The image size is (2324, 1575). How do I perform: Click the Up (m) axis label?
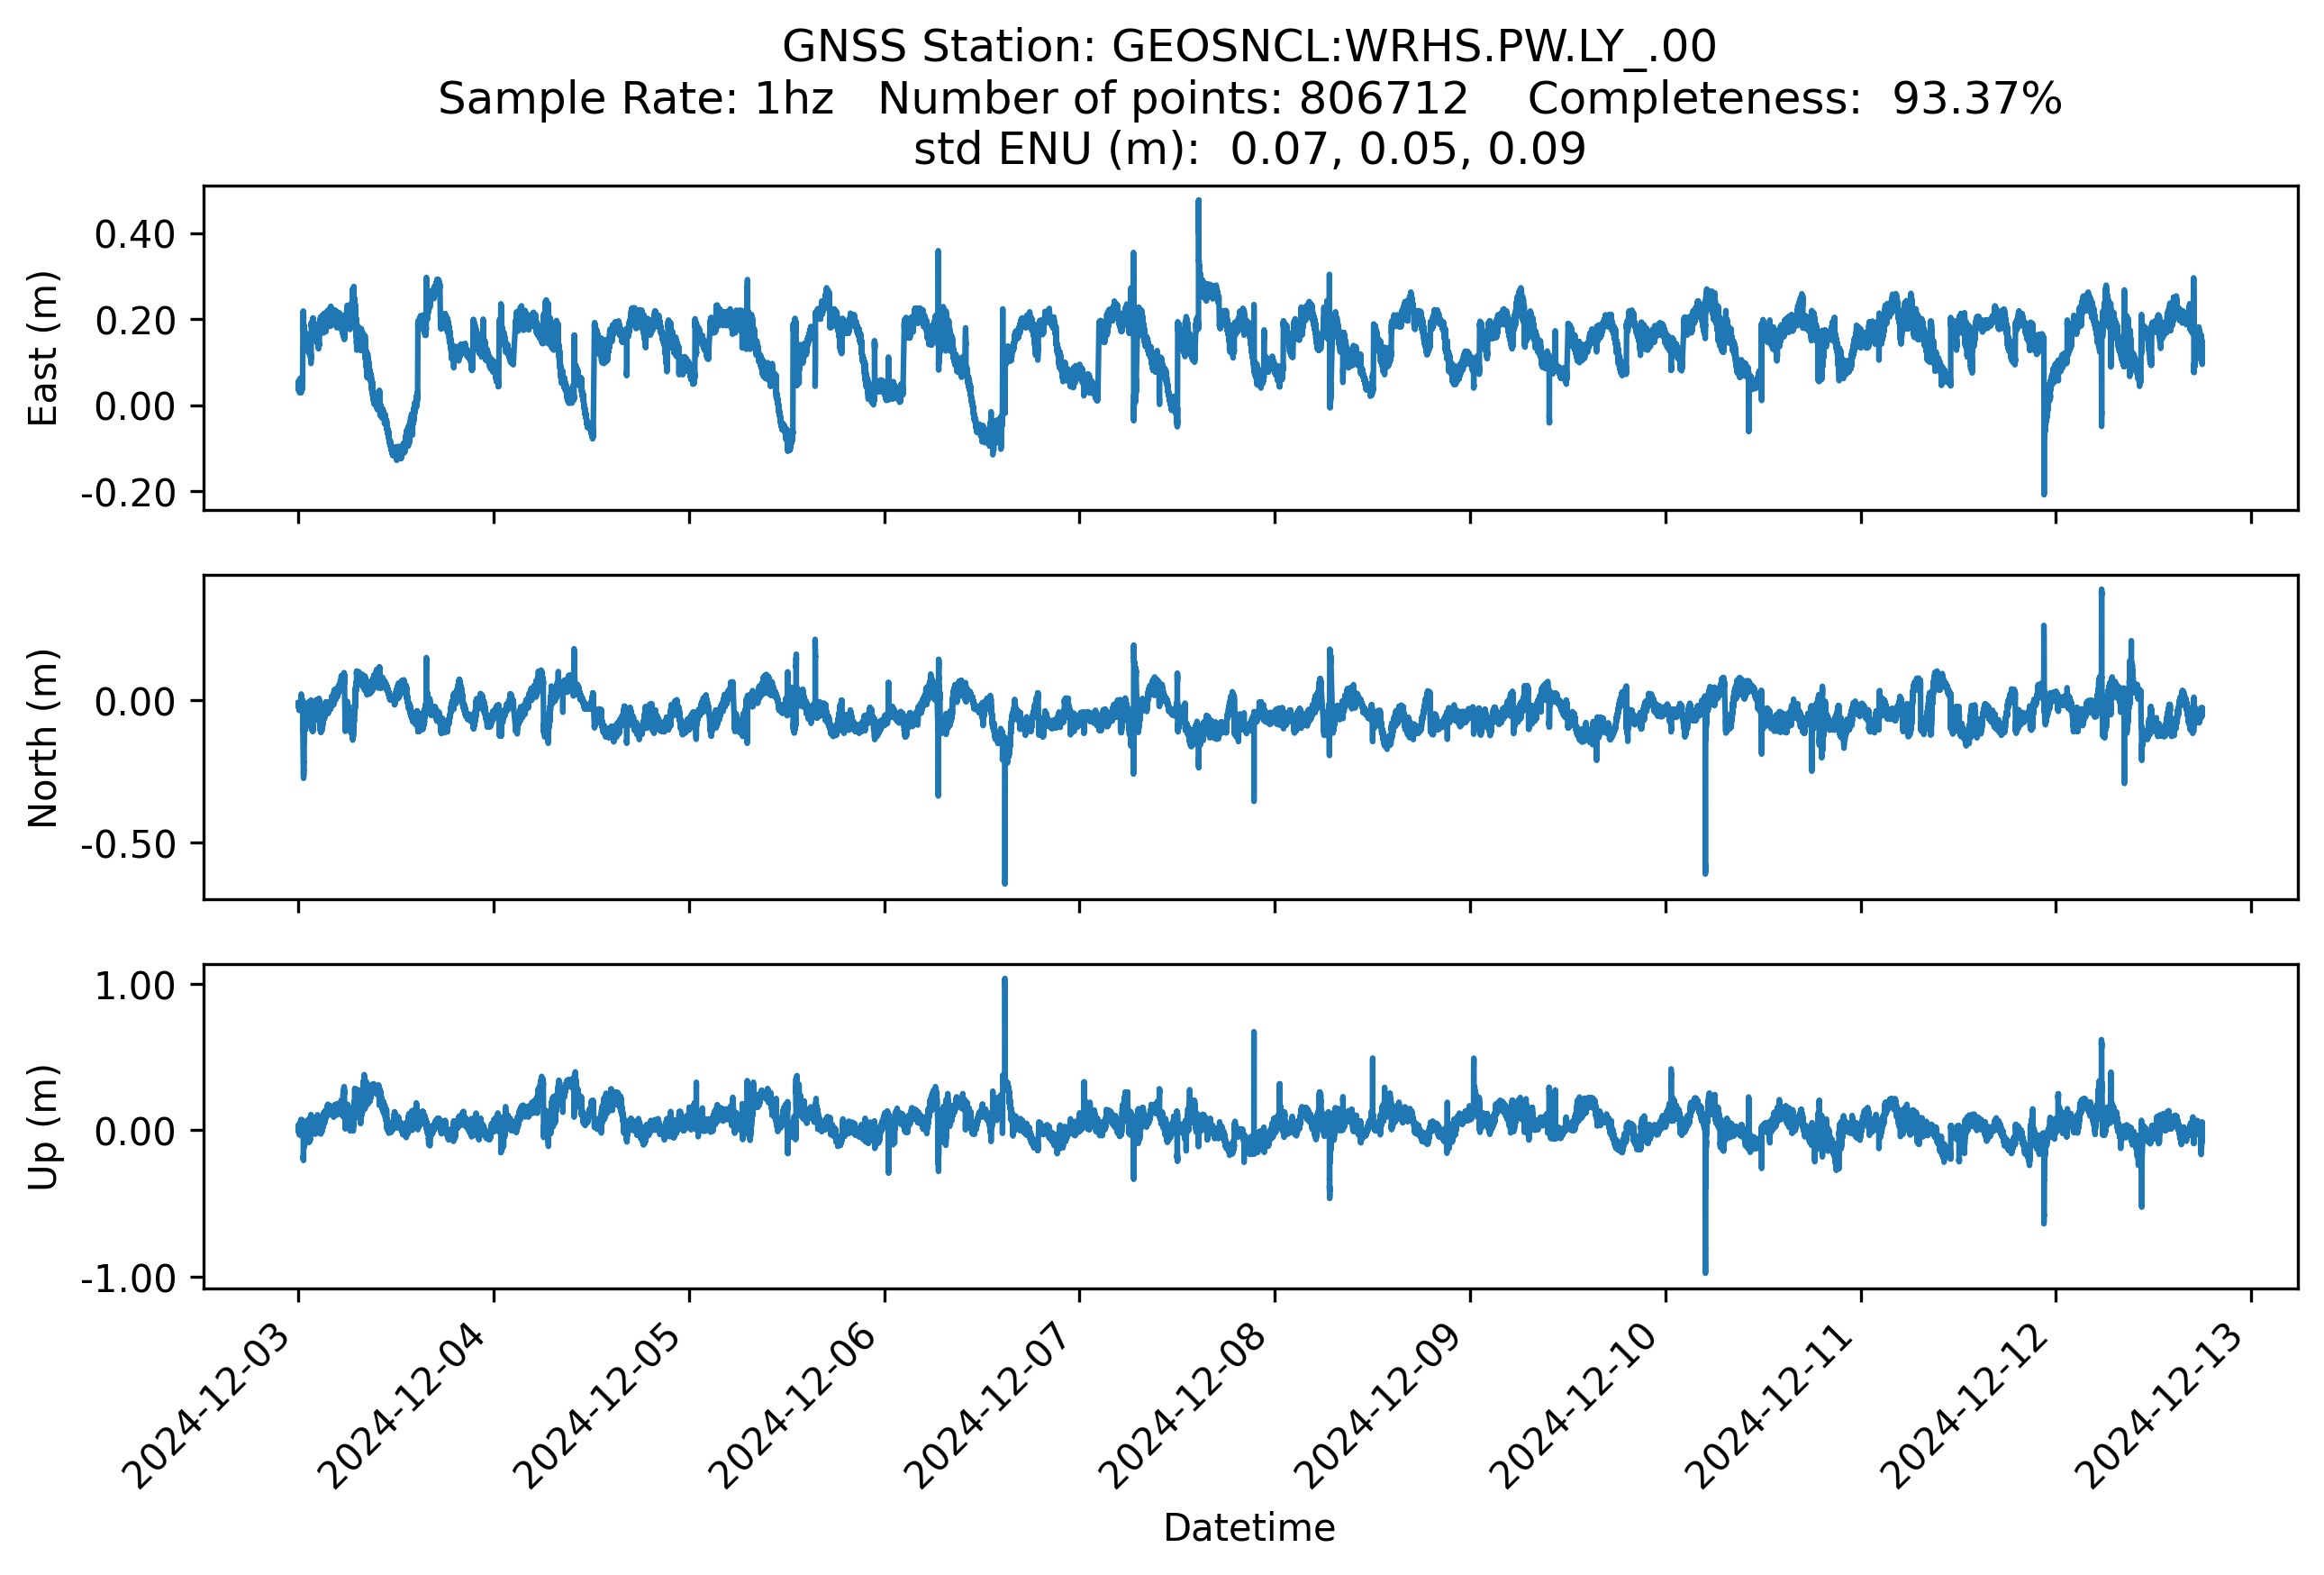point(42,1127)
